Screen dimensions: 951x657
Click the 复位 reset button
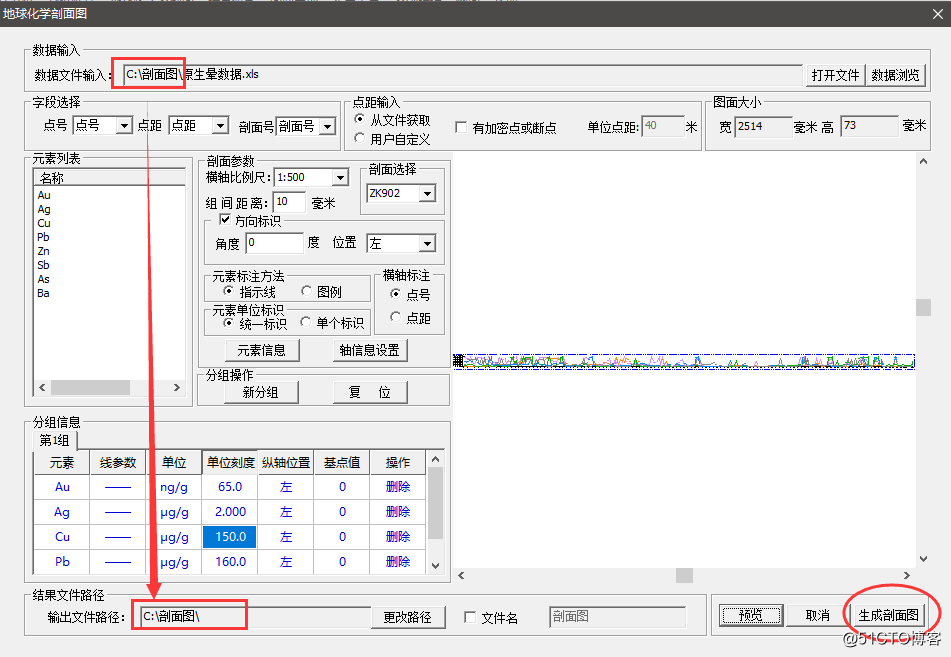370,393
